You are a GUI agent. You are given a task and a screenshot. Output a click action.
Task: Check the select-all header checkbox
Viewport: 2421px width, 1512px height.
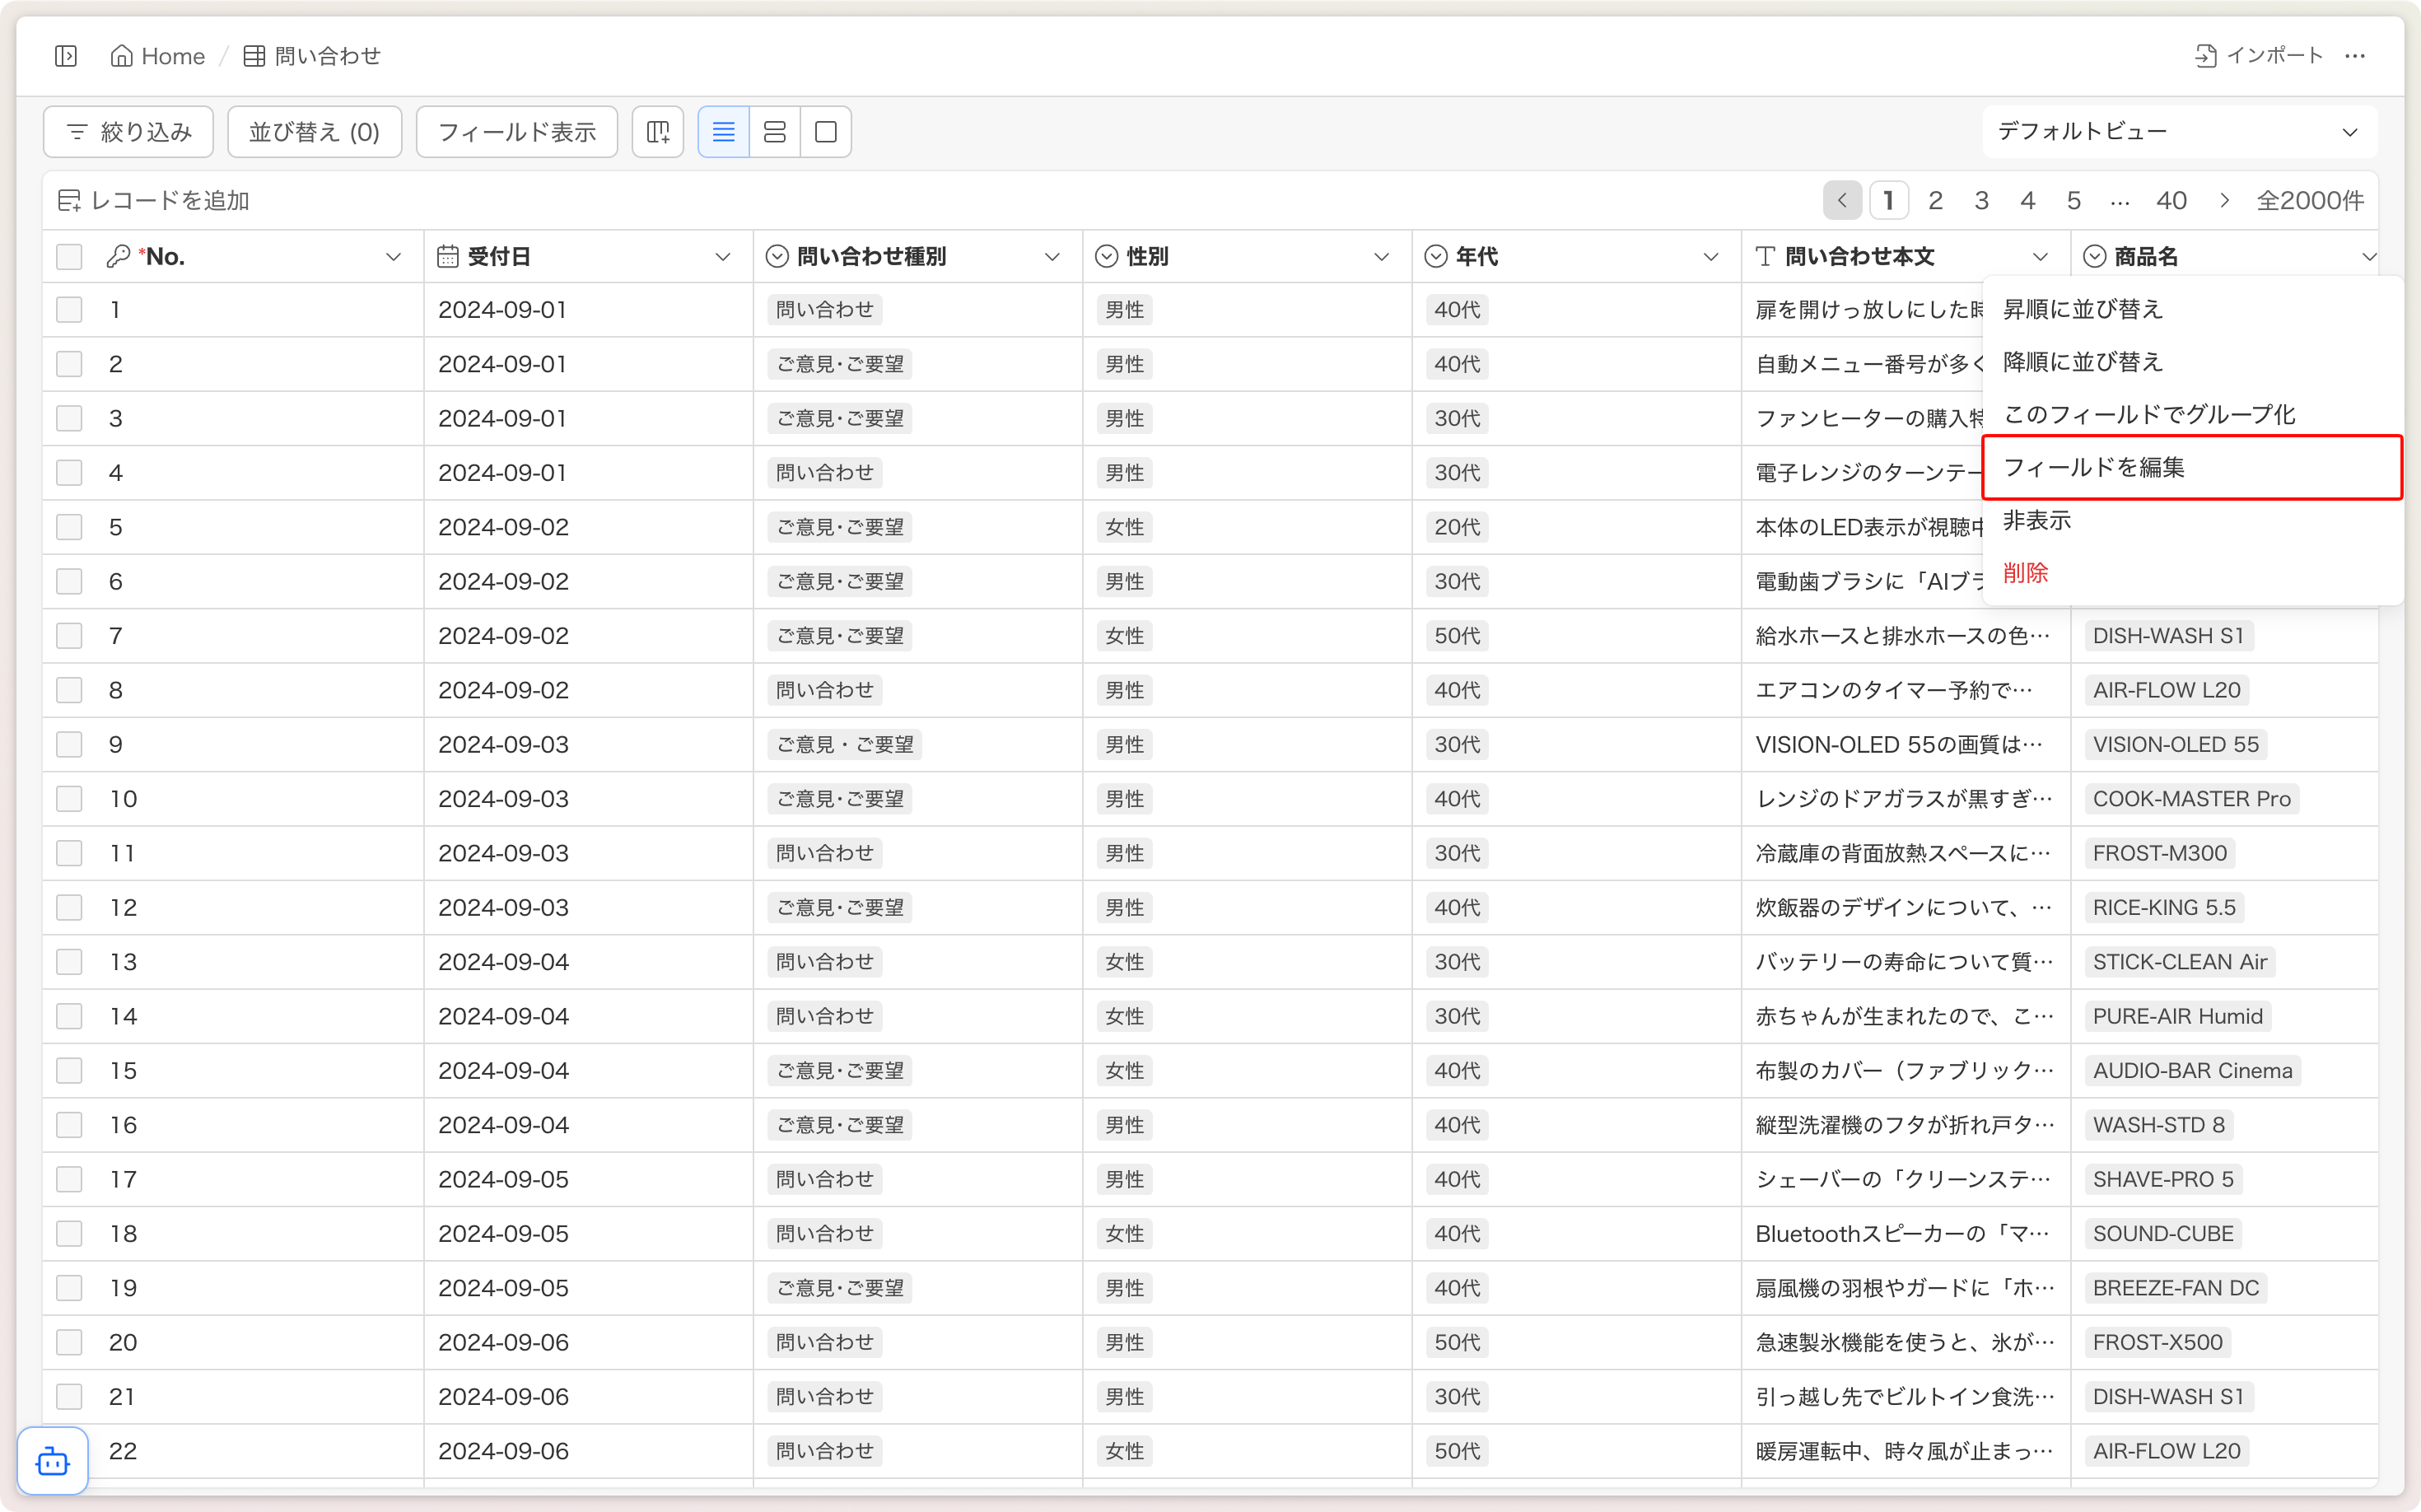point(69,257)
